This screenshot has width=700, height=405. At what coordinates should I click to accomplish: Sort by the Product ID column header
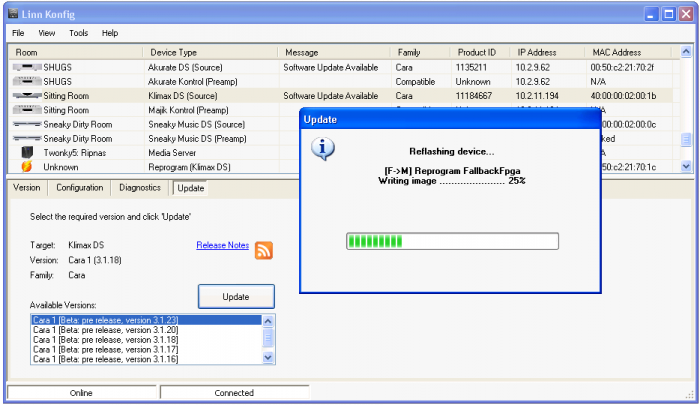coord(480,52)
